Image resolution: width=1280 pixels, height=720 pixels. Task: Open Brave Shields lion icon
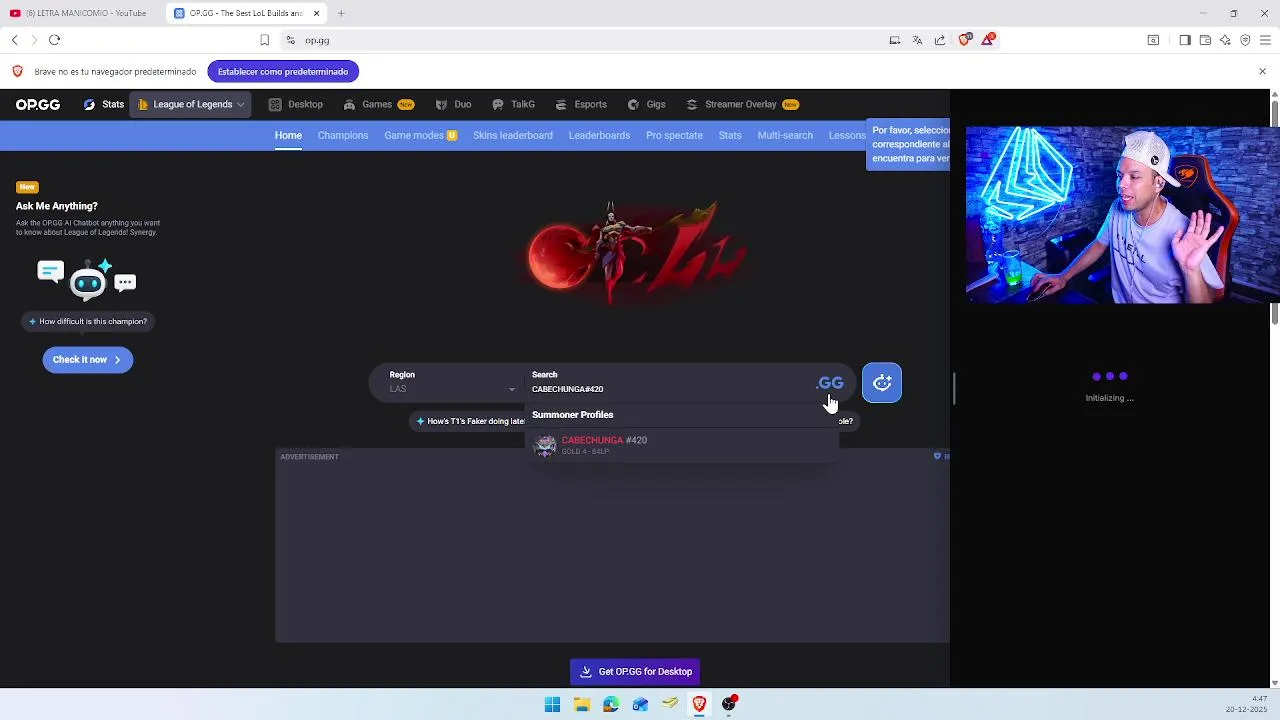pyautogui.click(x=964, y=39)
